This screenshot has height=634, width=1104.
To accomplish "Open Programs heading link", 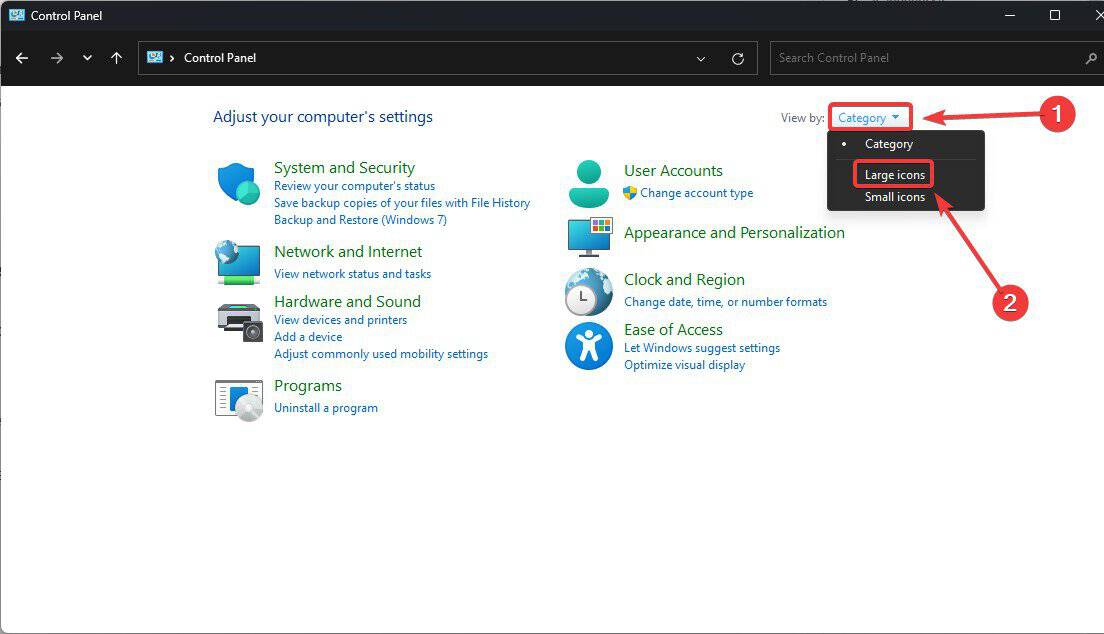I will point(308,386).
